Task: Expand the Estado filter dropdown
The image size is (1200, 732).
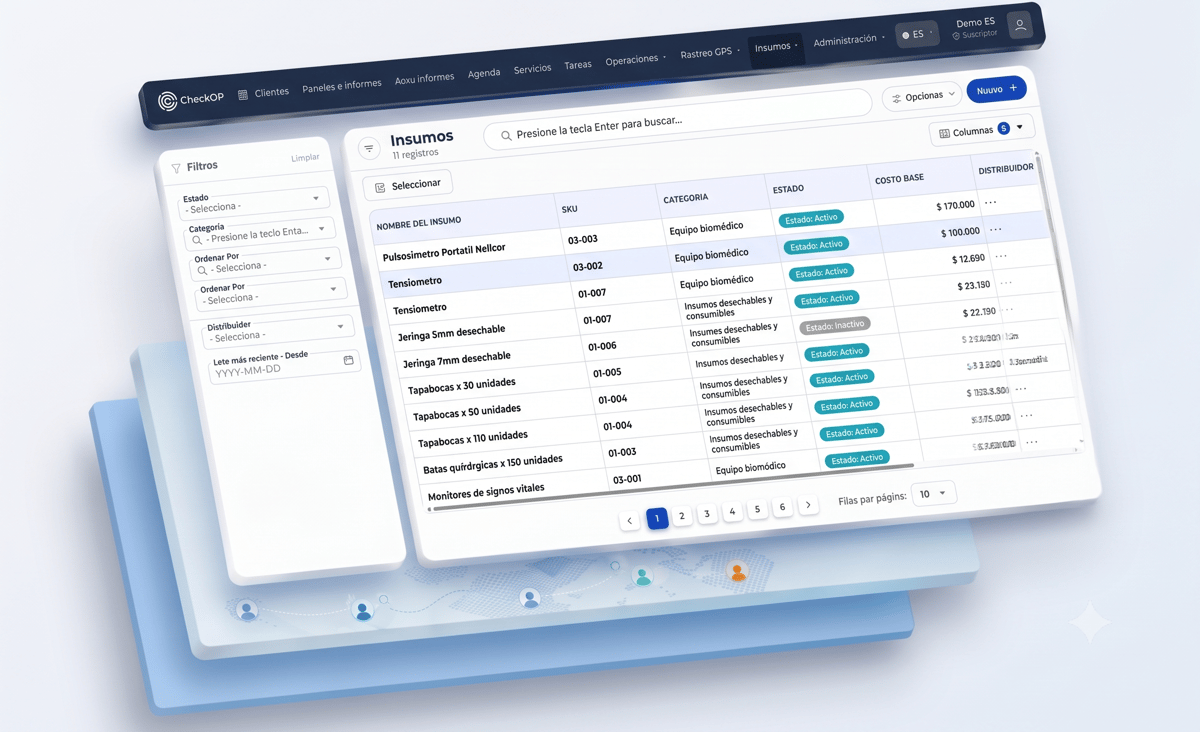Action: coord(255,203)
